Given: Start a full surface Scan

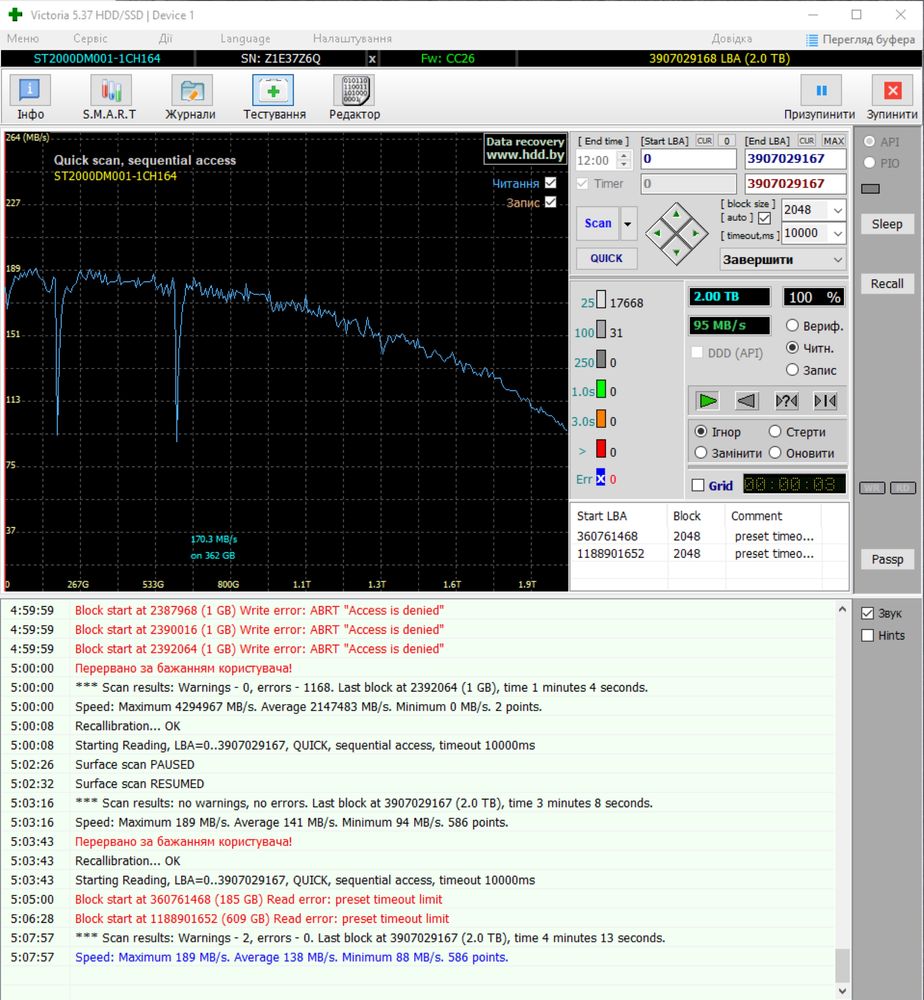Looking at the screenshot, I should [598, 224].
